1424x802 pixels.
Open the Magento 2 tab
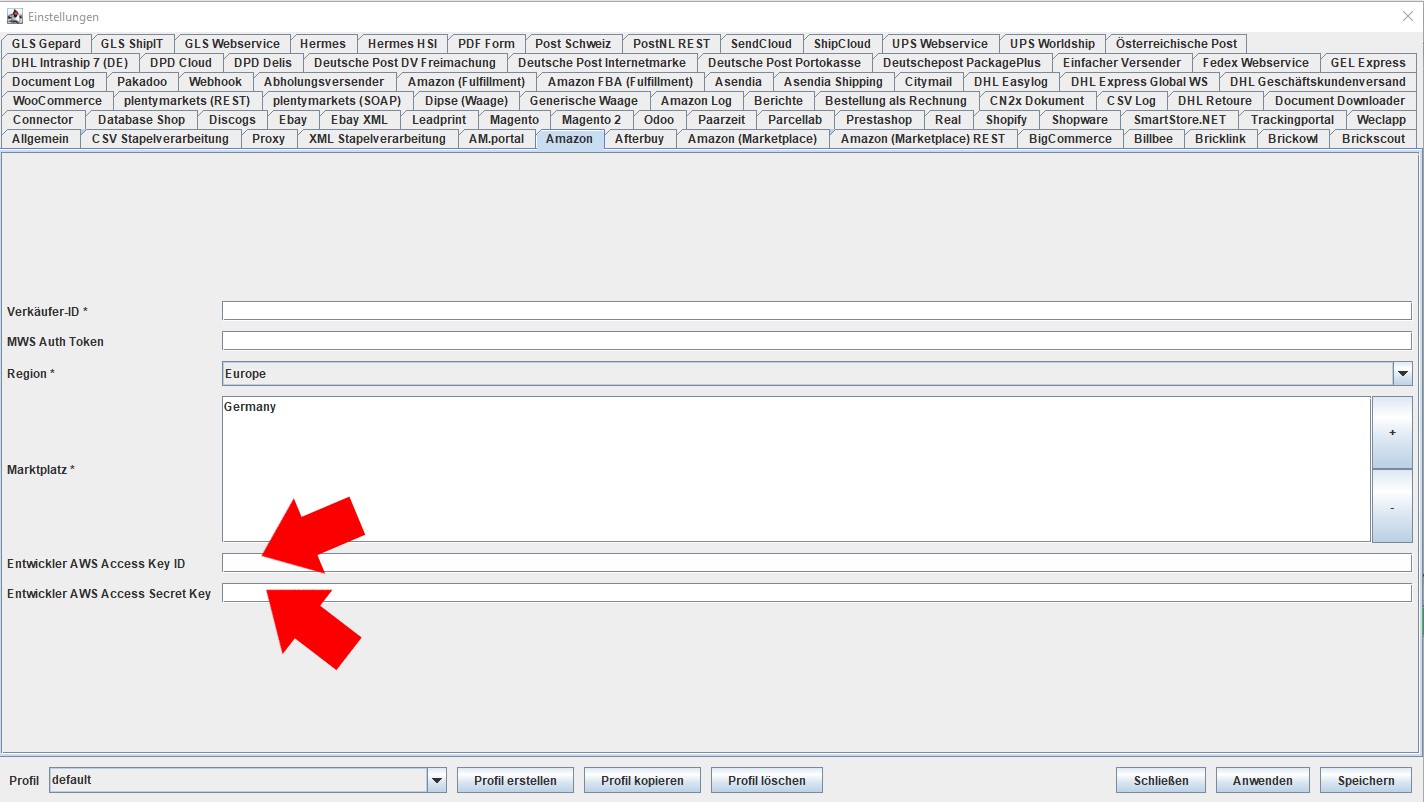tap(591, 120)
